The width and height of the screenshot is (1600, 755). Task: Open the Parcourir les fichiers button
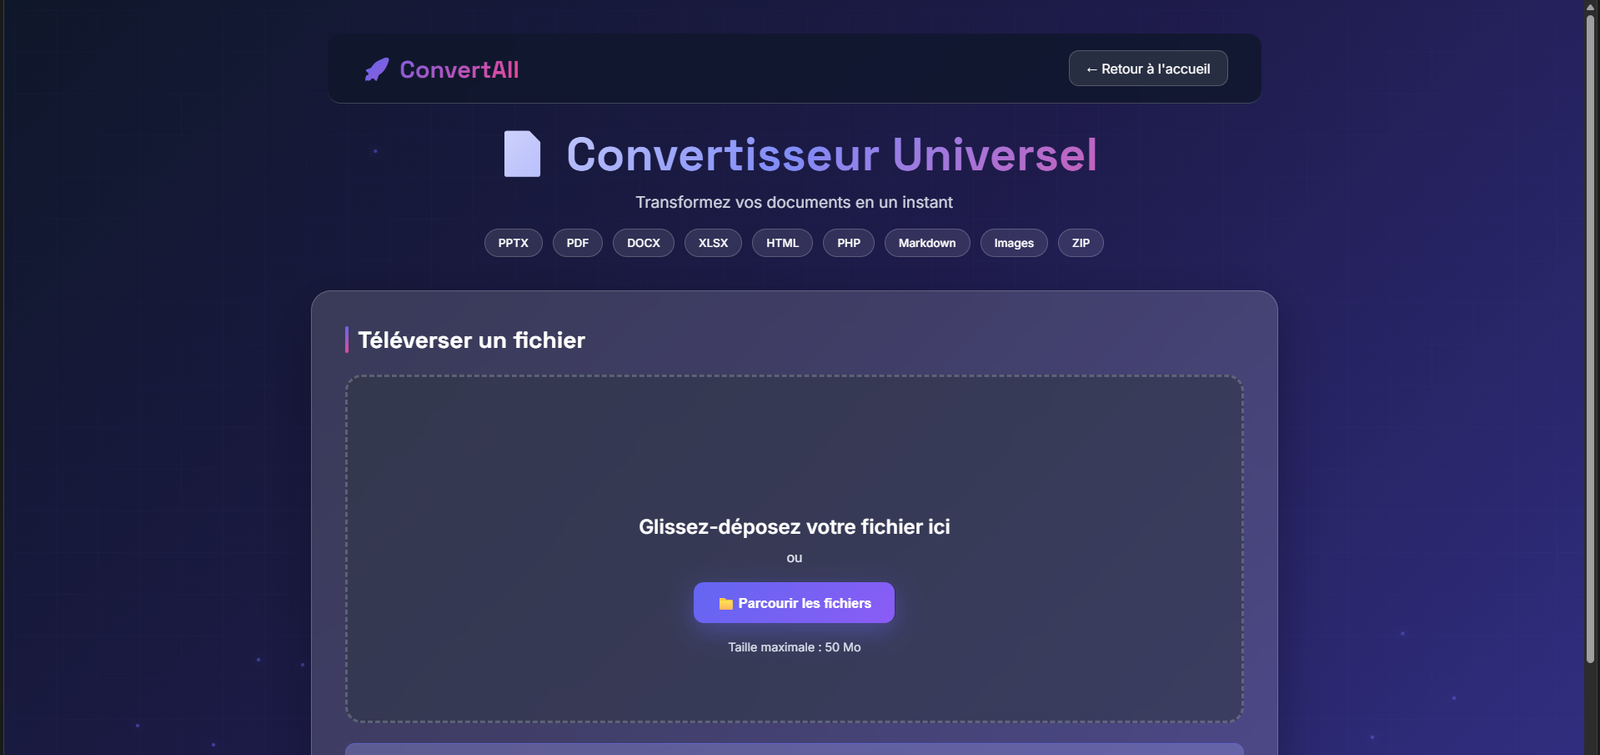(794, 603)
